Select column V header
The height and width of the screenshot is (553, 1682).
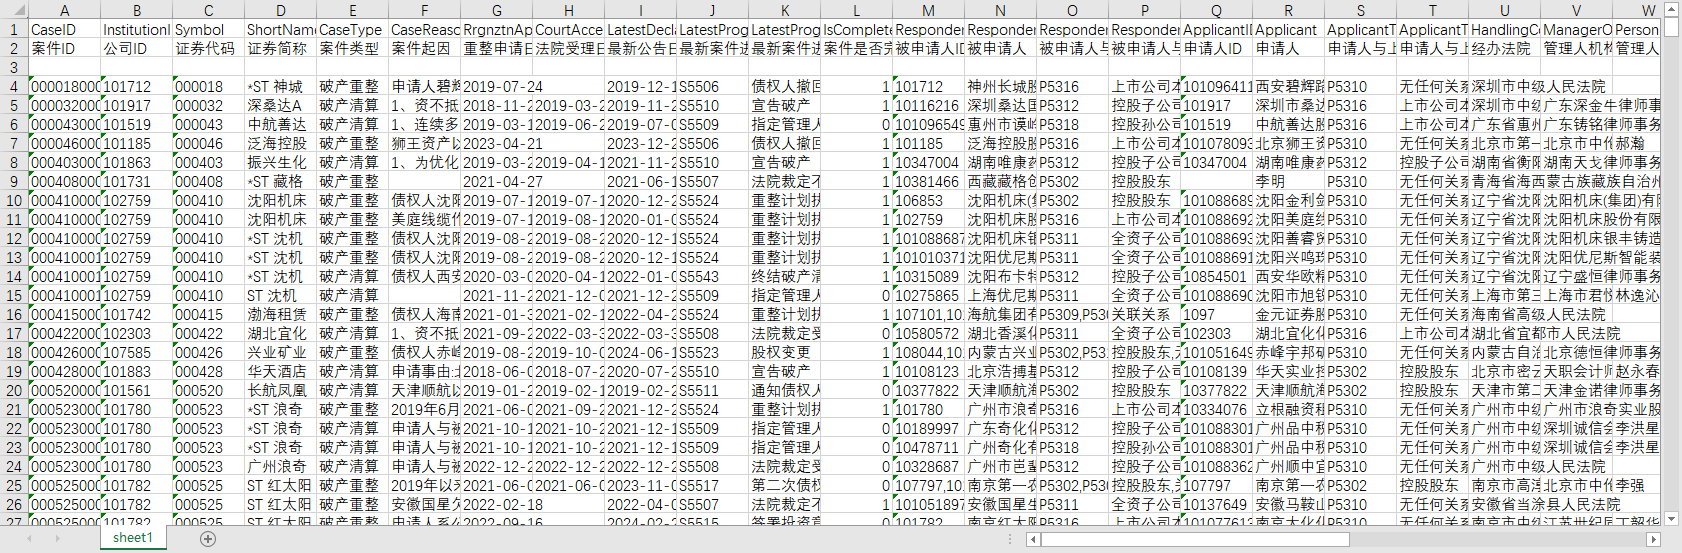(x=1576, y=10)
